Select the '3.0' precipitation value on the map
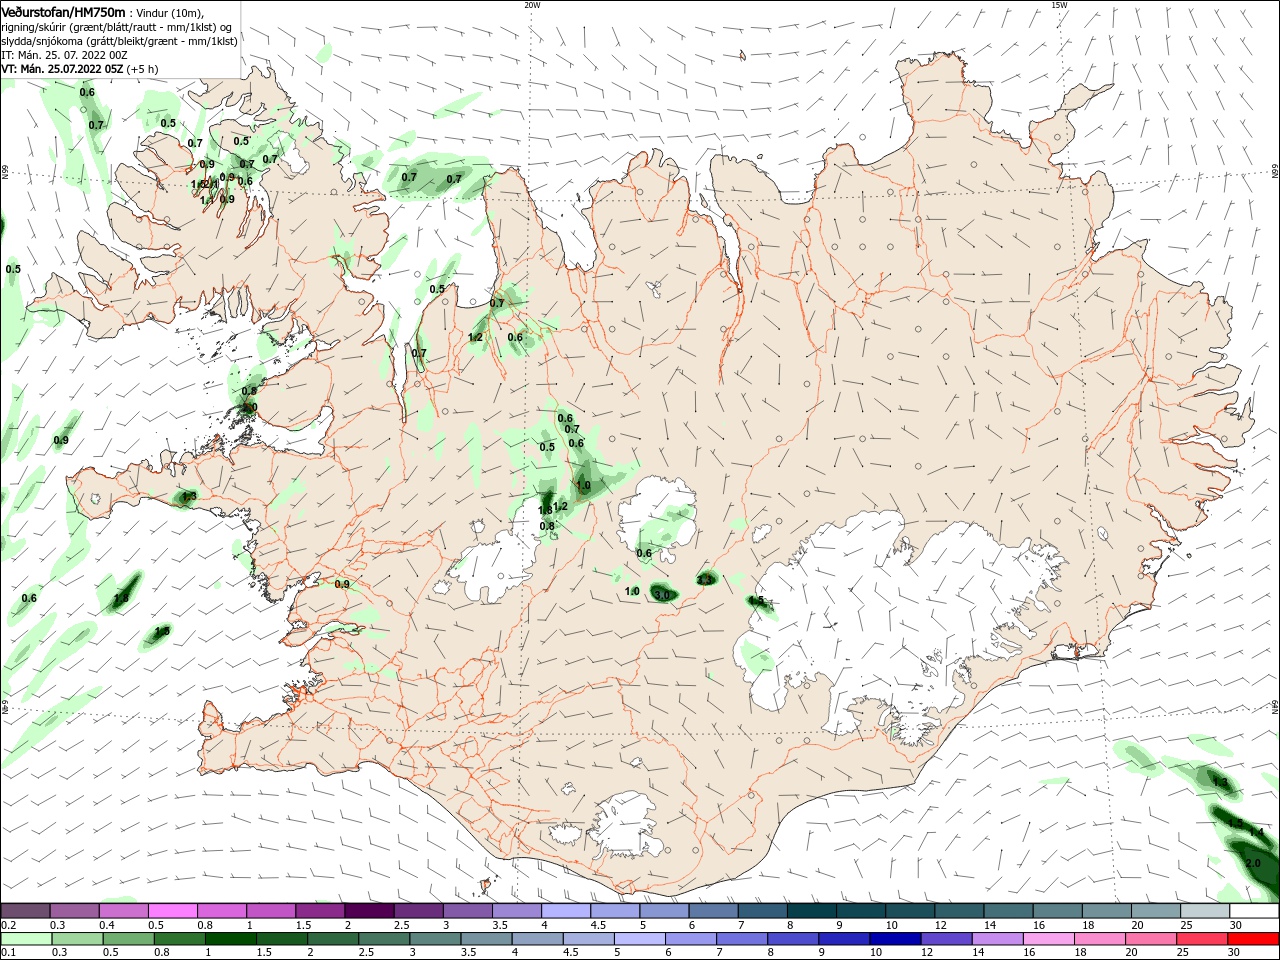Image resolution: width=1280 pixels, height=960 pixels. 662,595
